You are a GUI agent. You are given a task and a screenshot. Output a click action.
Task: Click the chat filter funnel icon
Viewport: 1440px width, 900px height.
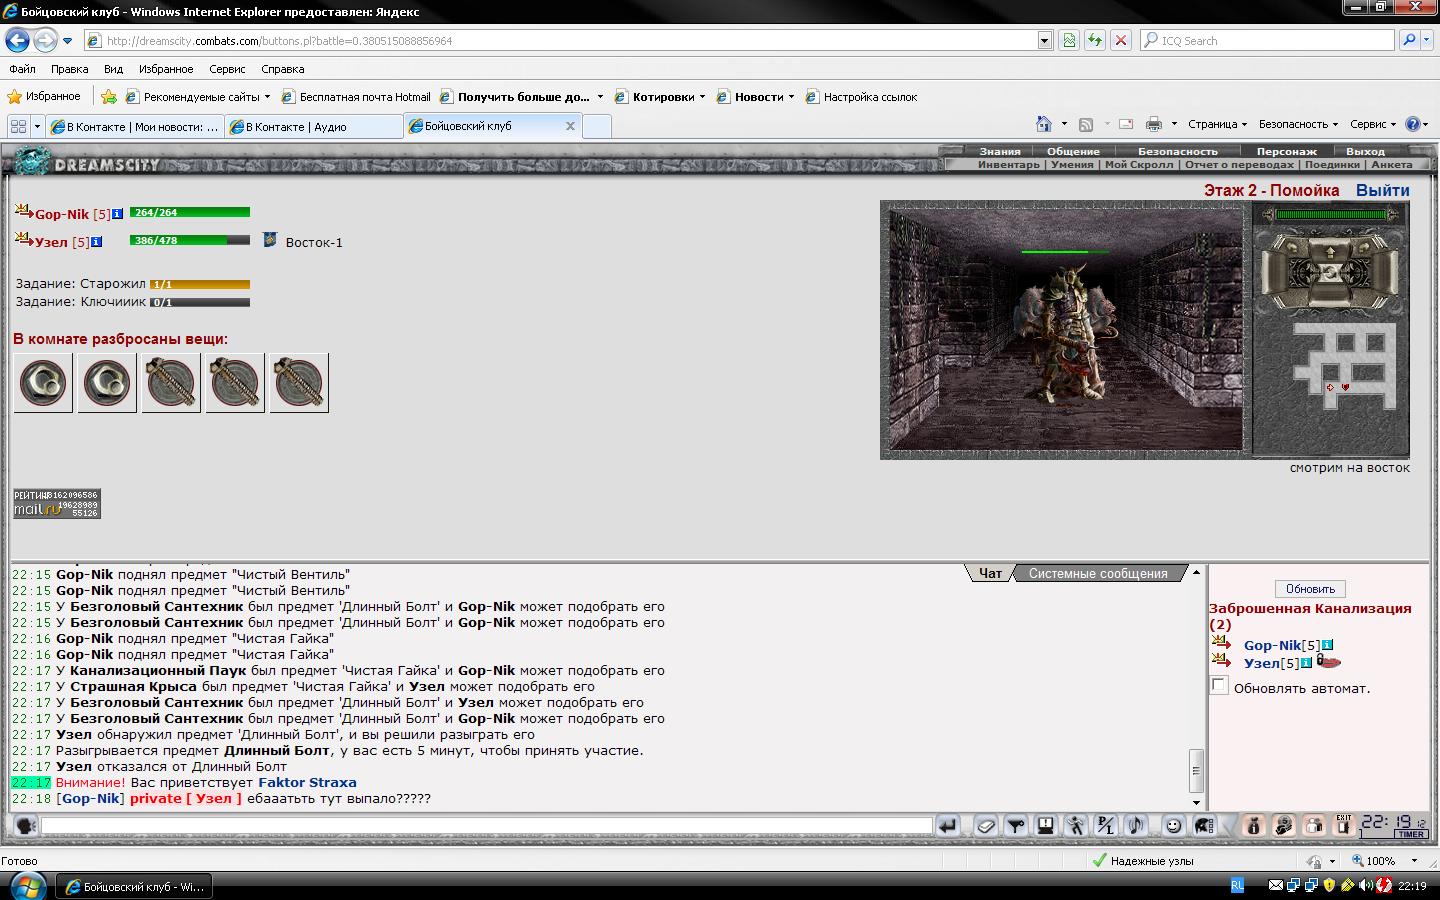point(1016,826)
